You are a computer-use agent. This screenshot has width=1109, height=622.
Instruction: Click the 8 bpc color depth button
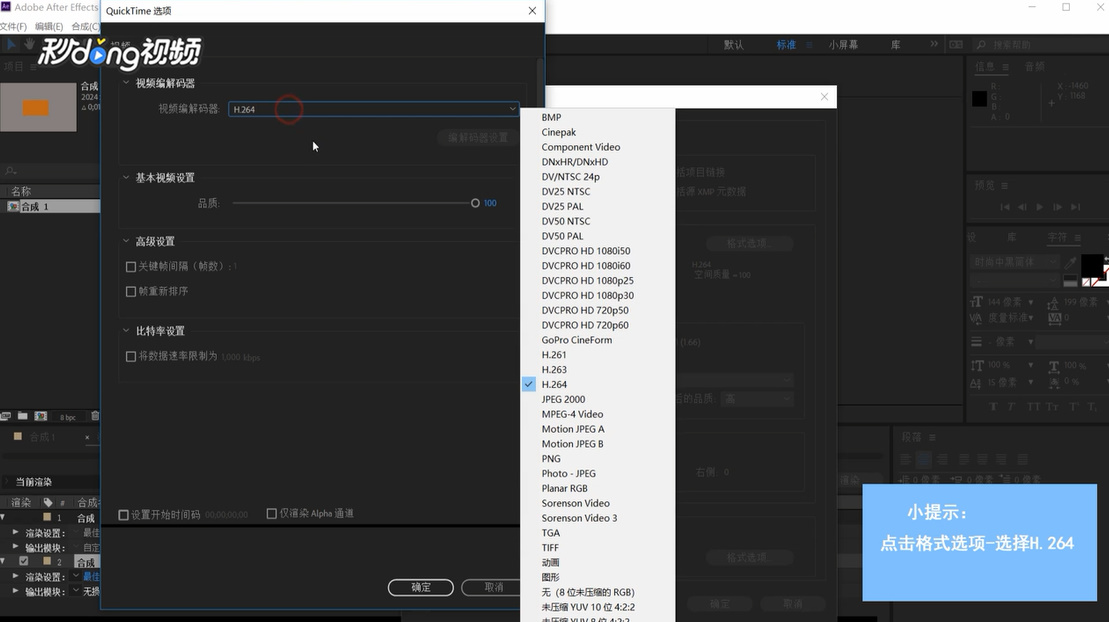[x=68, y=417]
